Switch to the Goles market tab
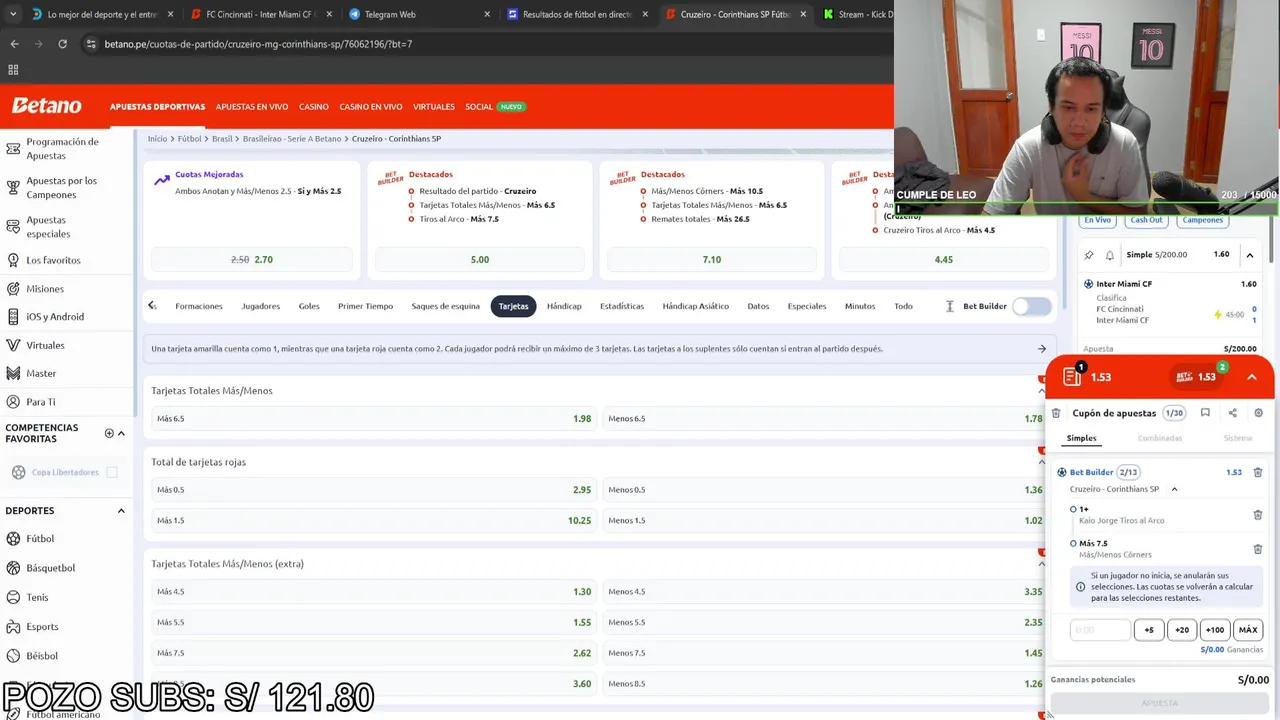1280x720 pixels. (x=309, y=306)
